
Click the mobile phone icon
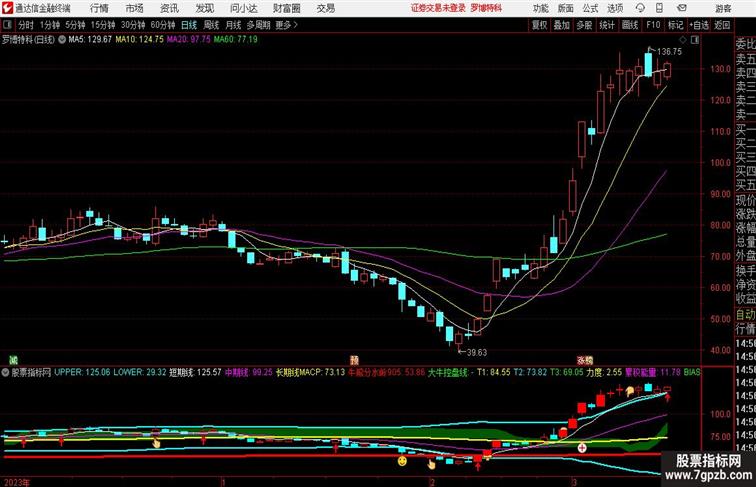[x=659, y=8]
